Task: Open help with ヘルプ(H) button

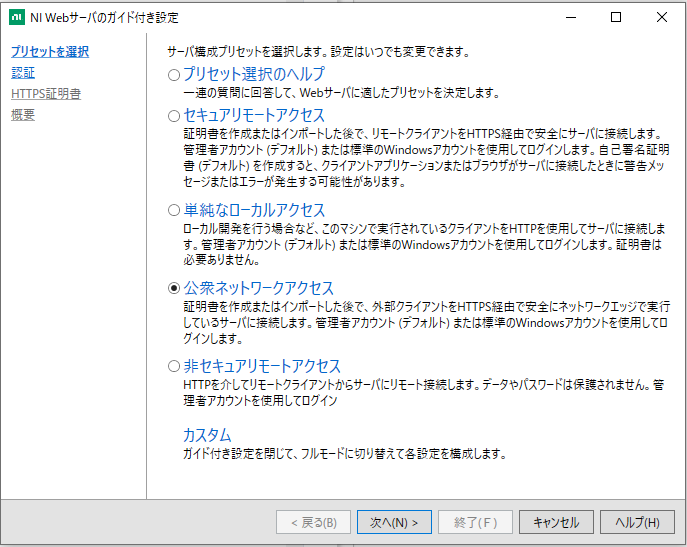Action: click(637, 522)
